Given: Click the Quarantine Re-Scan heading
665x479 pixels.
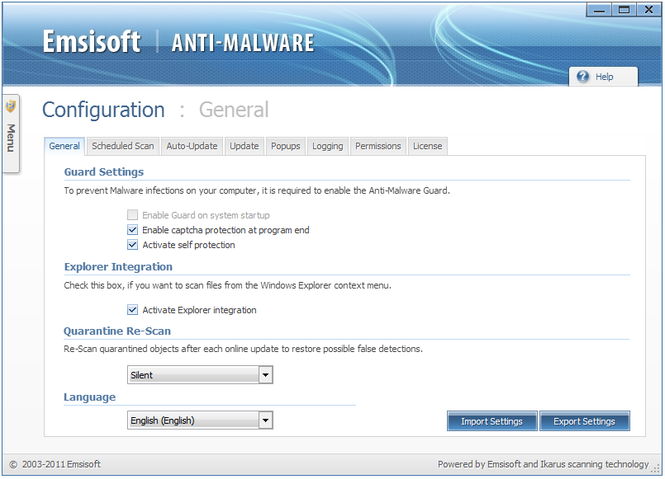Looking at the screenshot, I should (117, 331).
